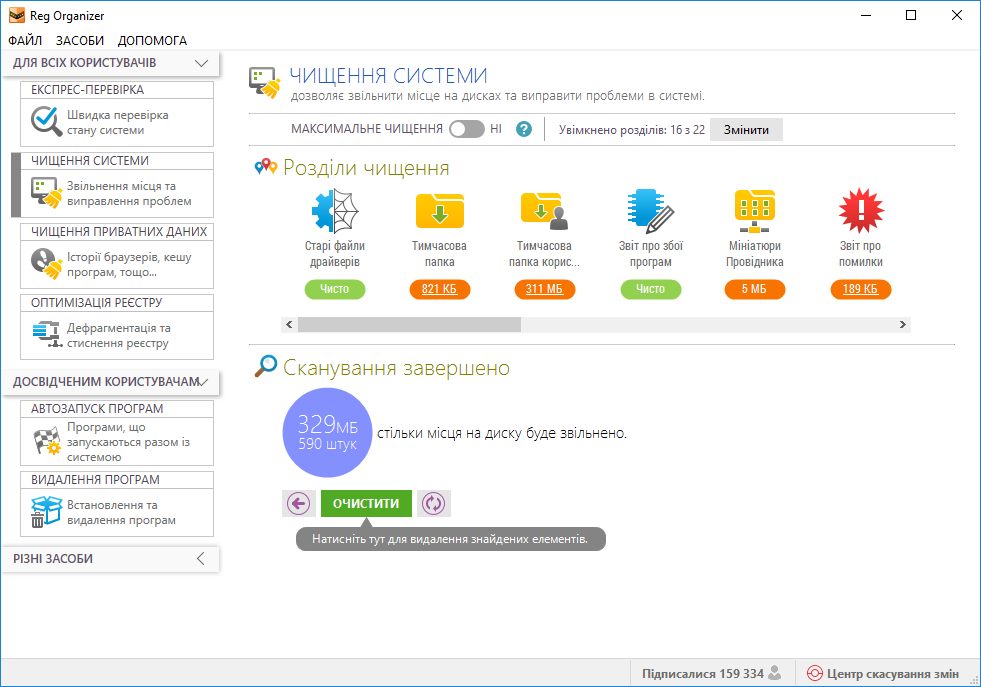Select the ВИДАЛЕННЯ ПРОГРАМ header

click(117, 480)
